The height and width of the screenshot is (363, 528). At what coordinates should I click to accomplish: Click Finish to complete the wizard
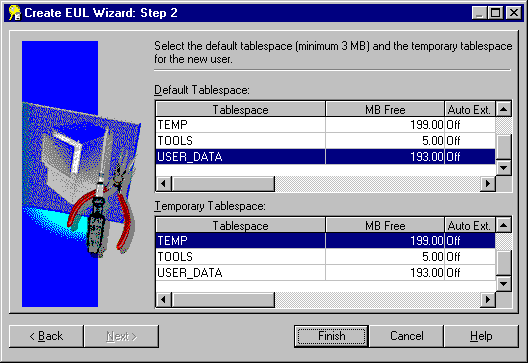(x=332, y=336)
